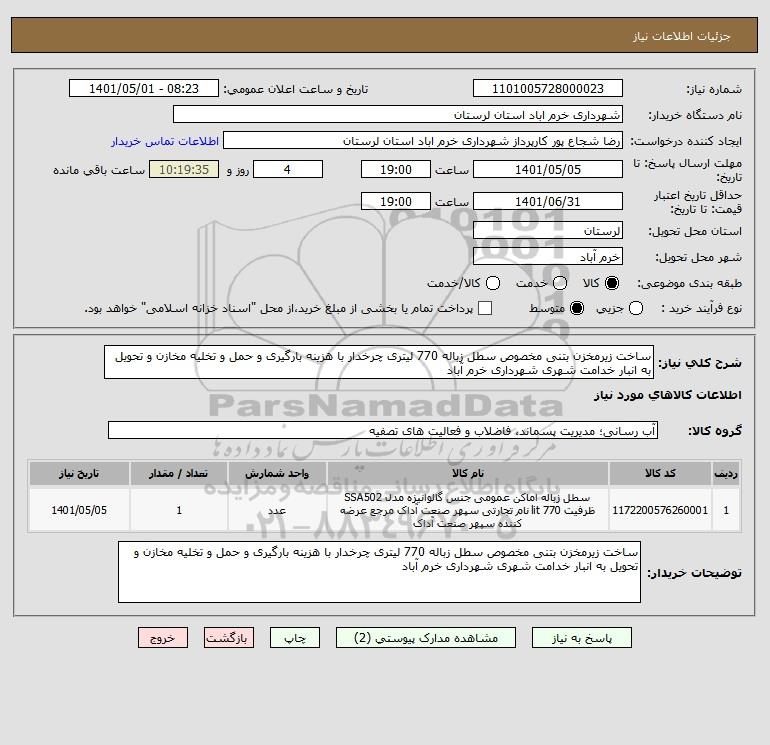Click the خروج exit button
The width and height of the screenshot is (770, 745).
(163, 638)
